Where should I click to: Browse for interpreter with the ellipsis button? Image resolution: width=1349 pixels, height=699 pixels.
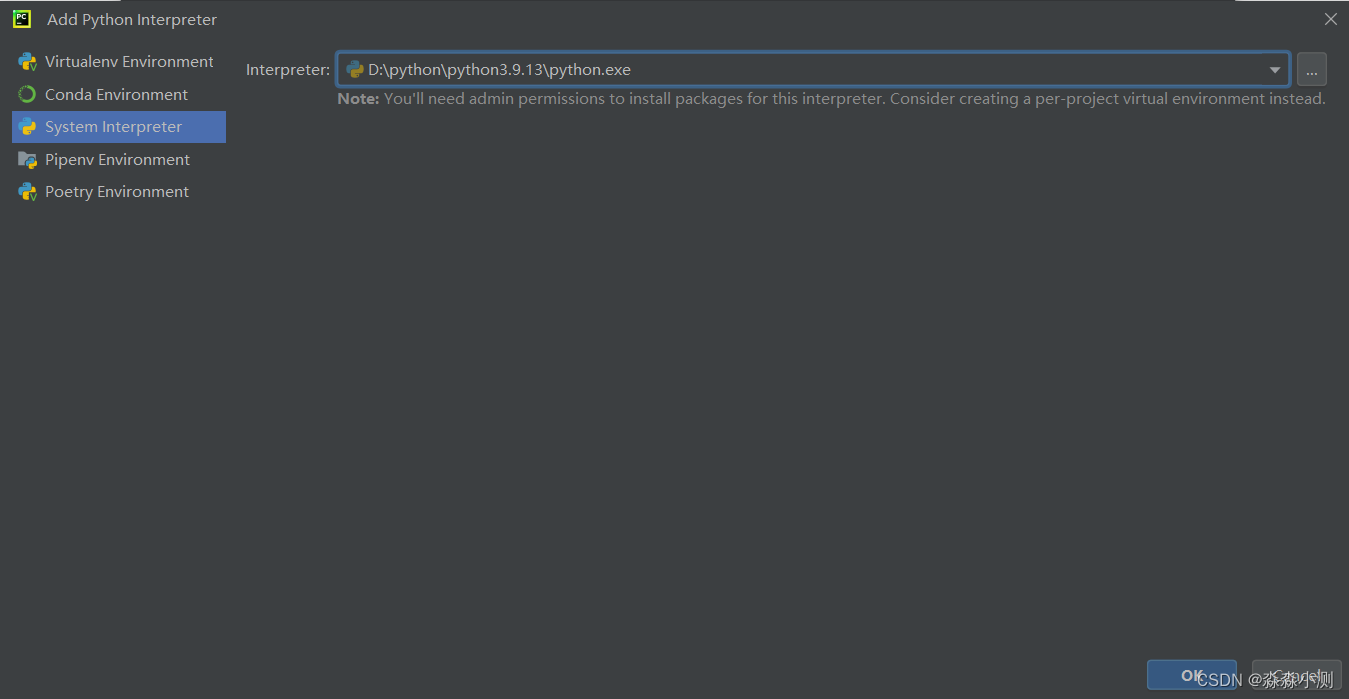(1312, 70)
